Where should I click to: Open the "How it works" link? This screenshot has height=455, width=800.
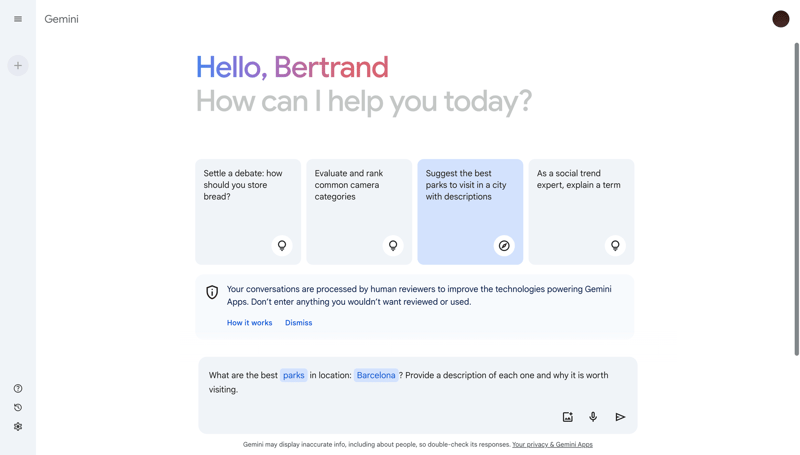coord(249,323)
